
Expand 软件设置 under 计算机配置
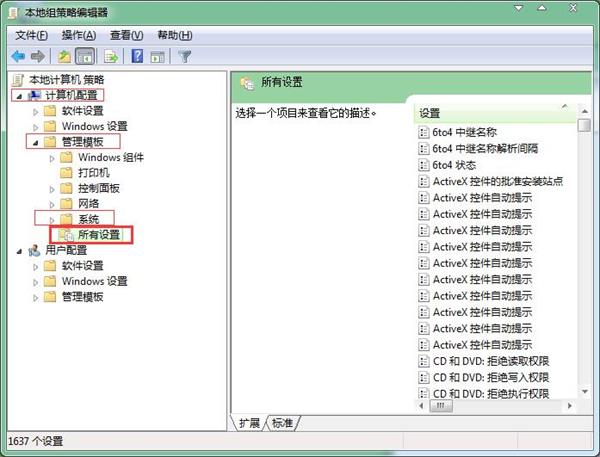(36, 112)
